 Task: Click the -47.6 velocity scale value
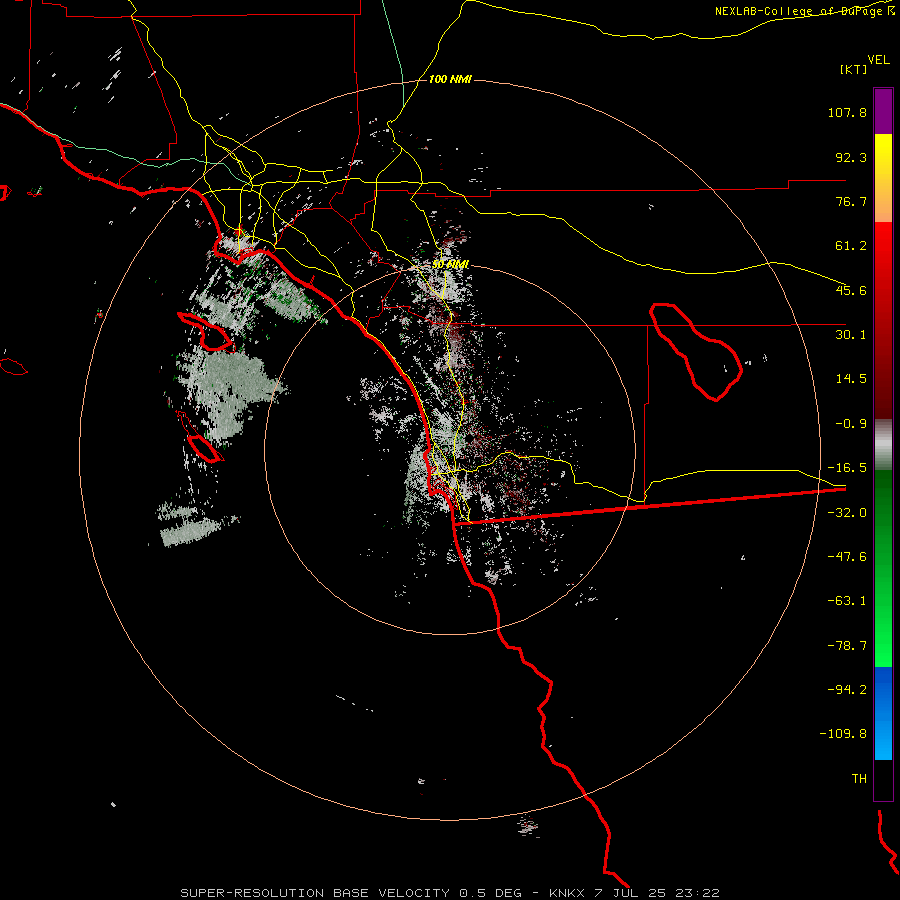pos(847,557)
